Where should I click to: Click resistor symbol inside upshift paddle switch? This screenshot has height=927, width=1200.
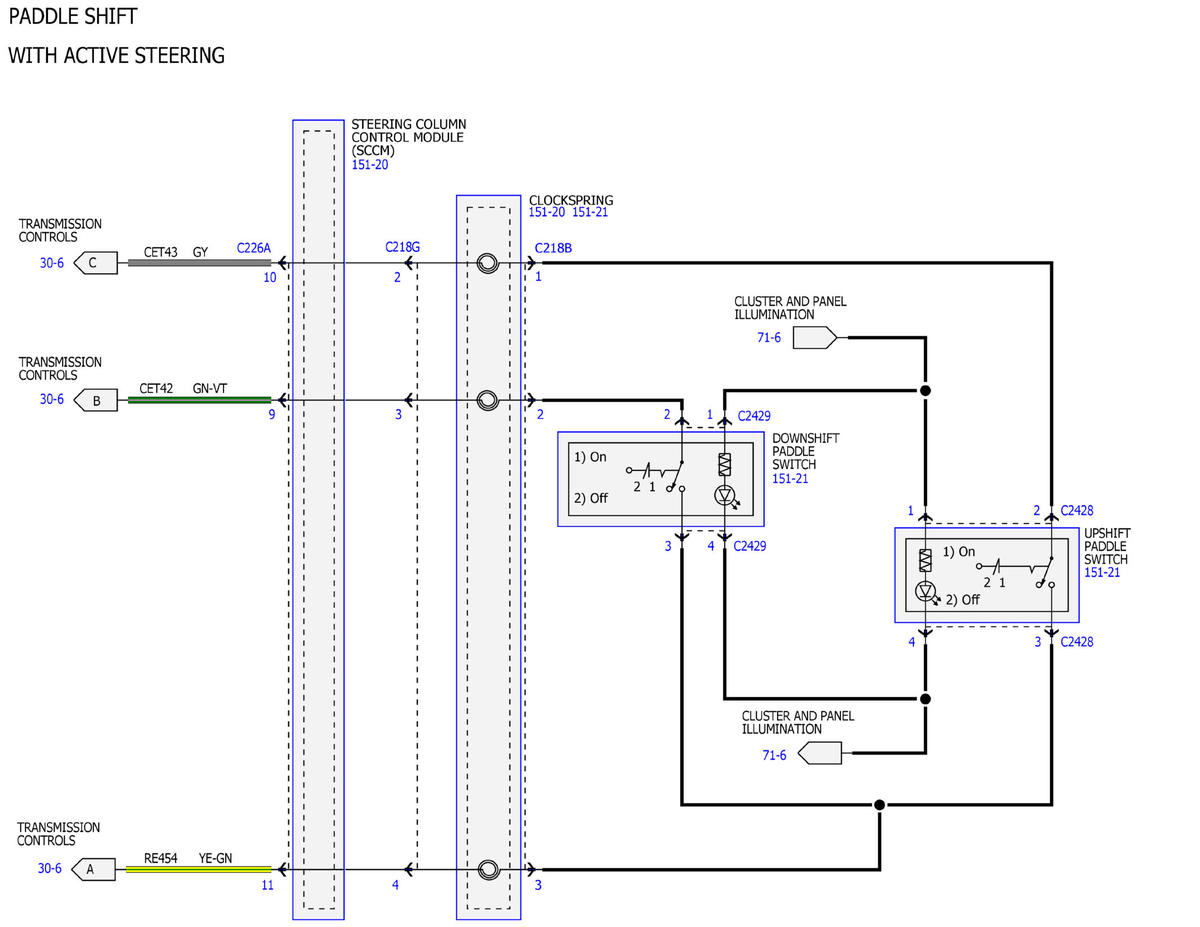click(x=925, y=560)
